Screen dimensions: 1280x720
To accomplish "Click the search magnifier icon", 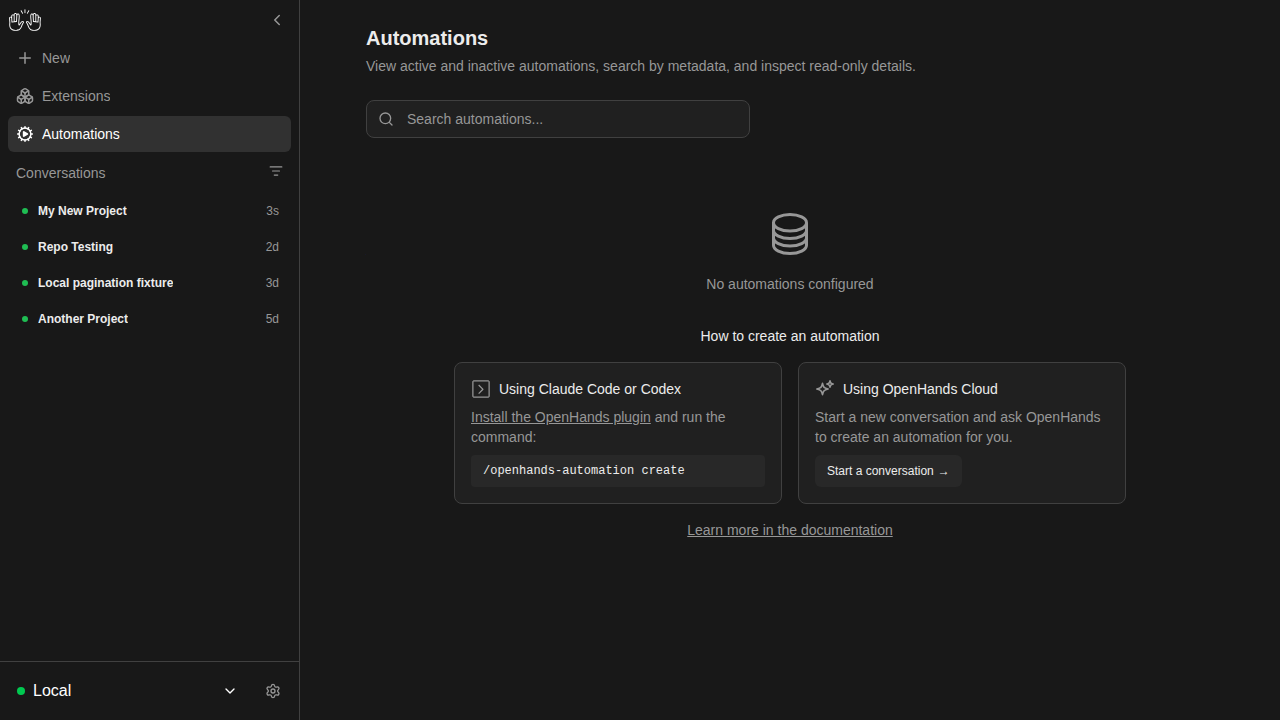I will tap(386, 119).
